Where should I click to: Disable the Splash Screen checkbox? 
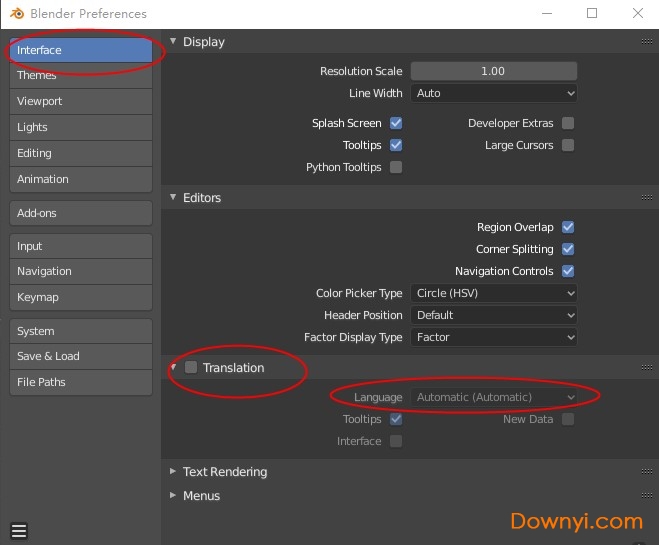(396, 123)
